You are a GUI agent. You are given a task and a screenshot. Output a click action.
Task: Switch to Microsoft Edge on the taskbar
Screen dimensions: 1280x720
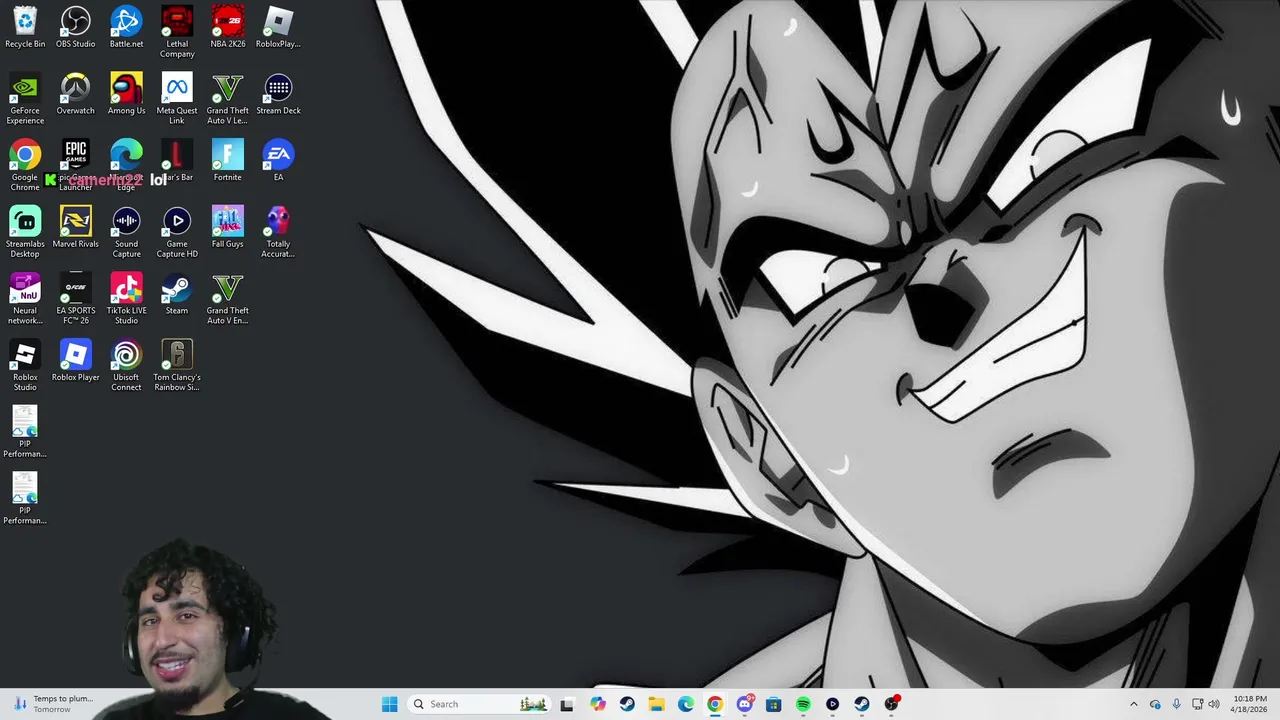(x=686, y=704)
